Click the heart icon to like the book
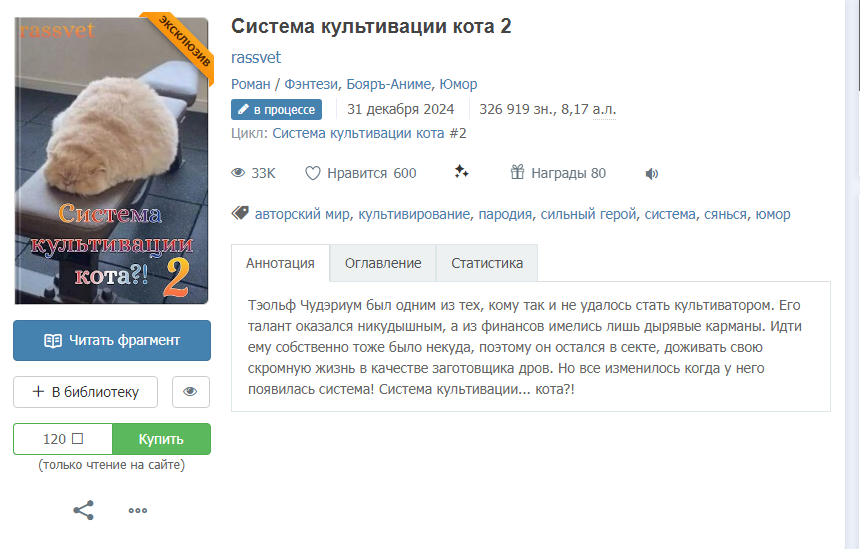This screenshot has width=860, height=549. click(313, 173)
